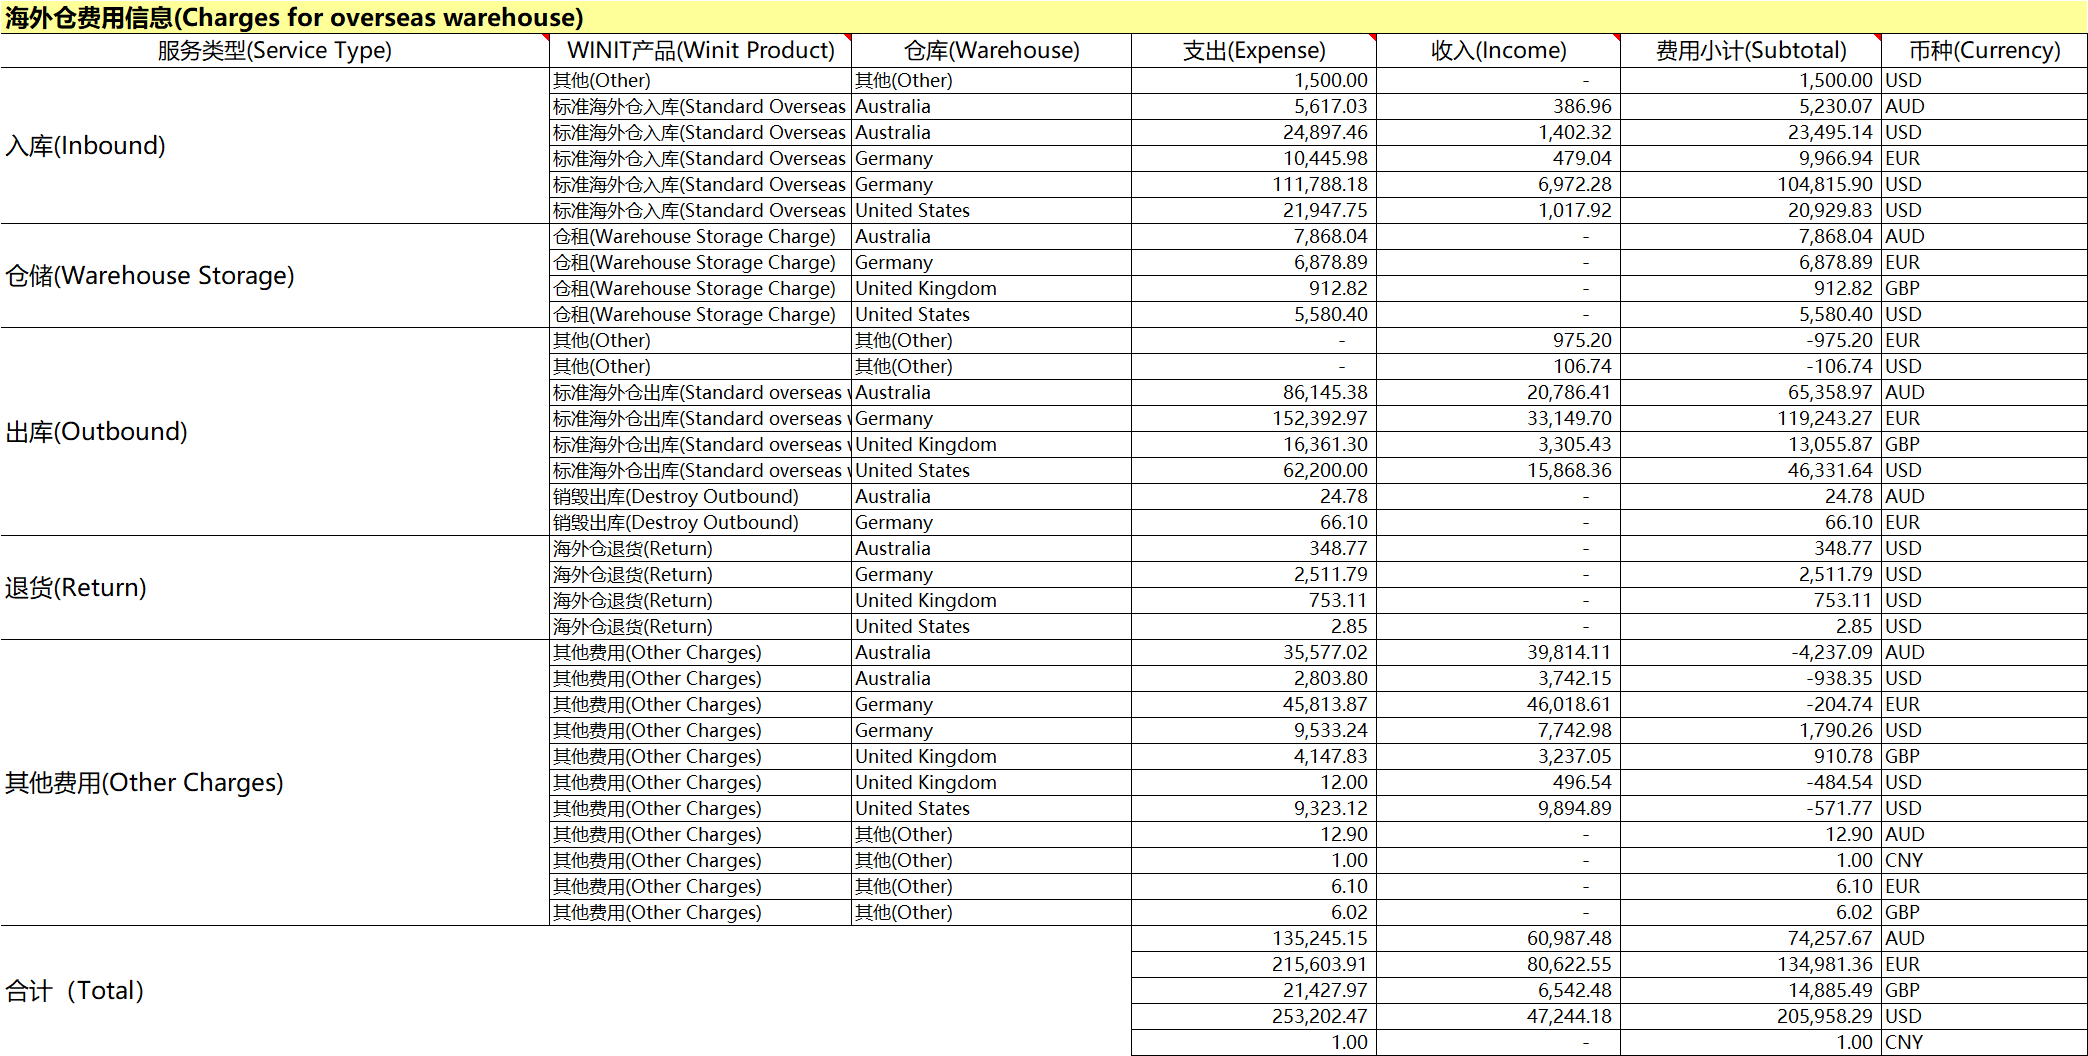Click the total subtotal 205,958.29
Screen dimensions: 2088x1056
coord(1751,1016)
